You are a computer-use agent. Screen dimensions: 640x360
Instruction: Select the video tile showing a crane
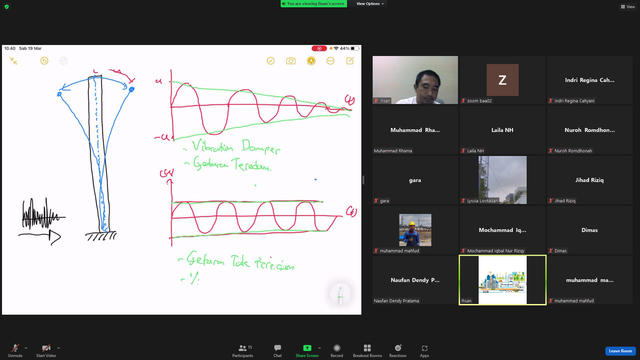(x=502, y=180)
